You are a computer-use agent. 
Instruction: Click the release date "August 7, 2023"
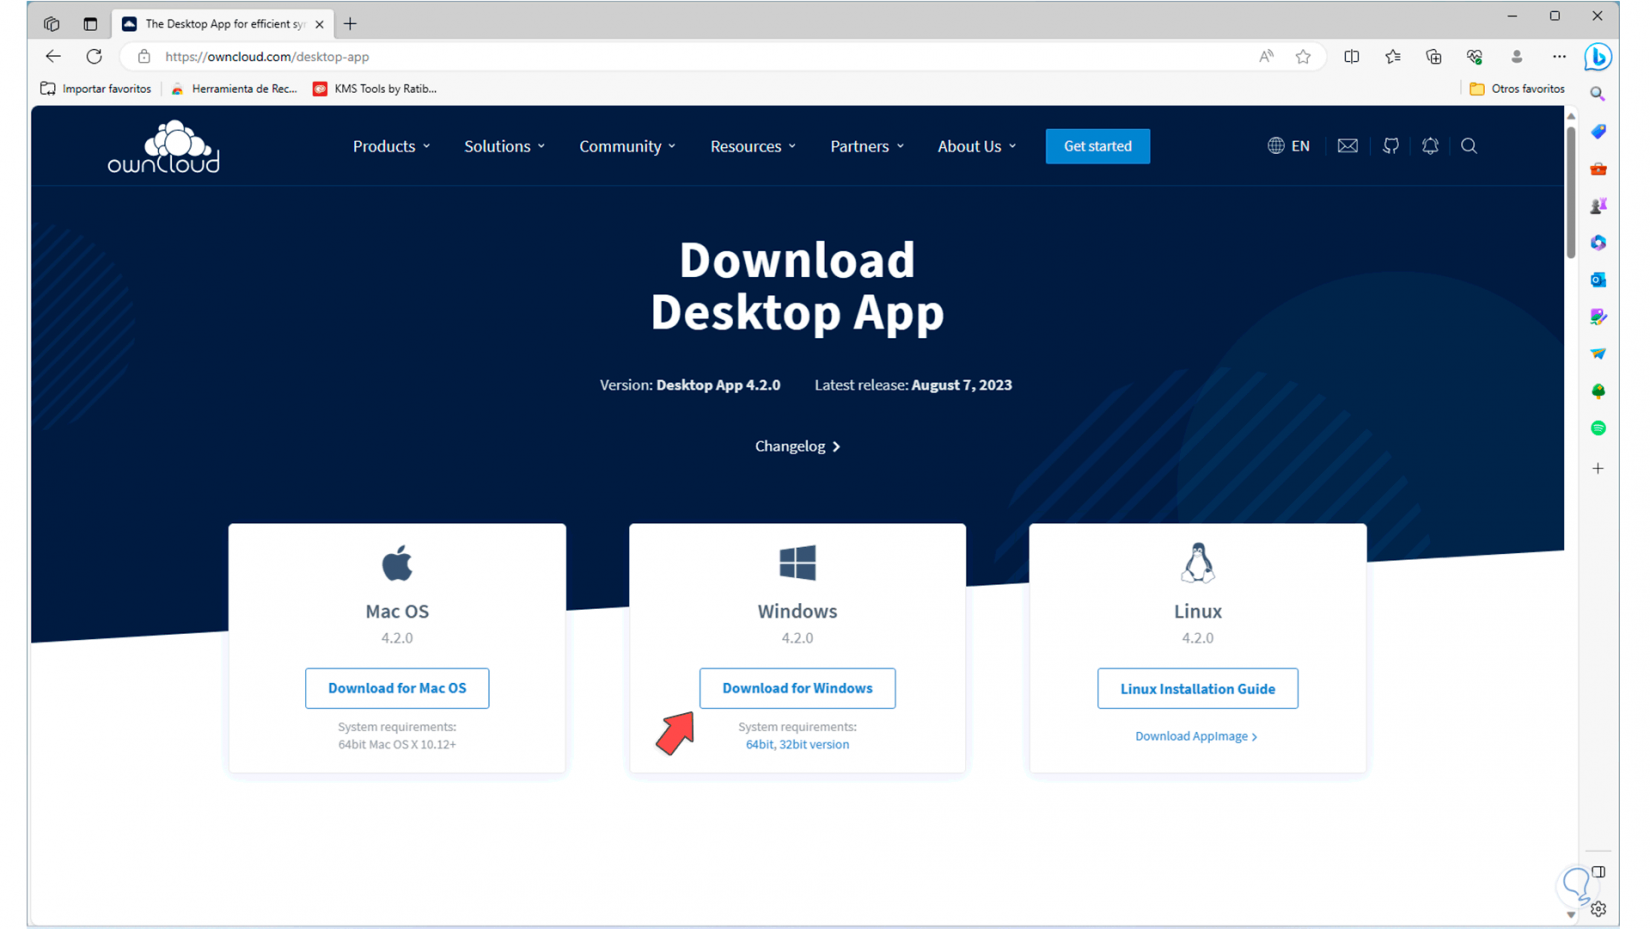pyautogui.click(x=962, y=385)
